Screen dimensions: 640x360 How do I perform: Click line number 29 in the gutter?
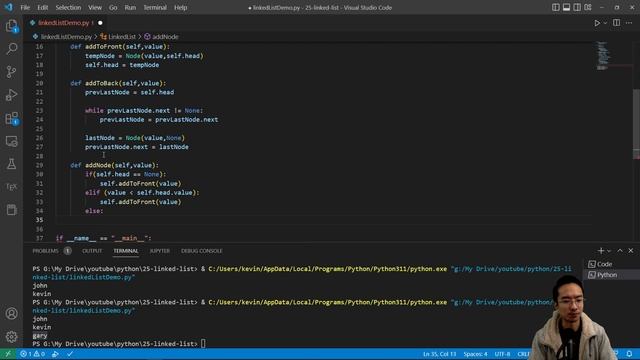pos(39,165)
